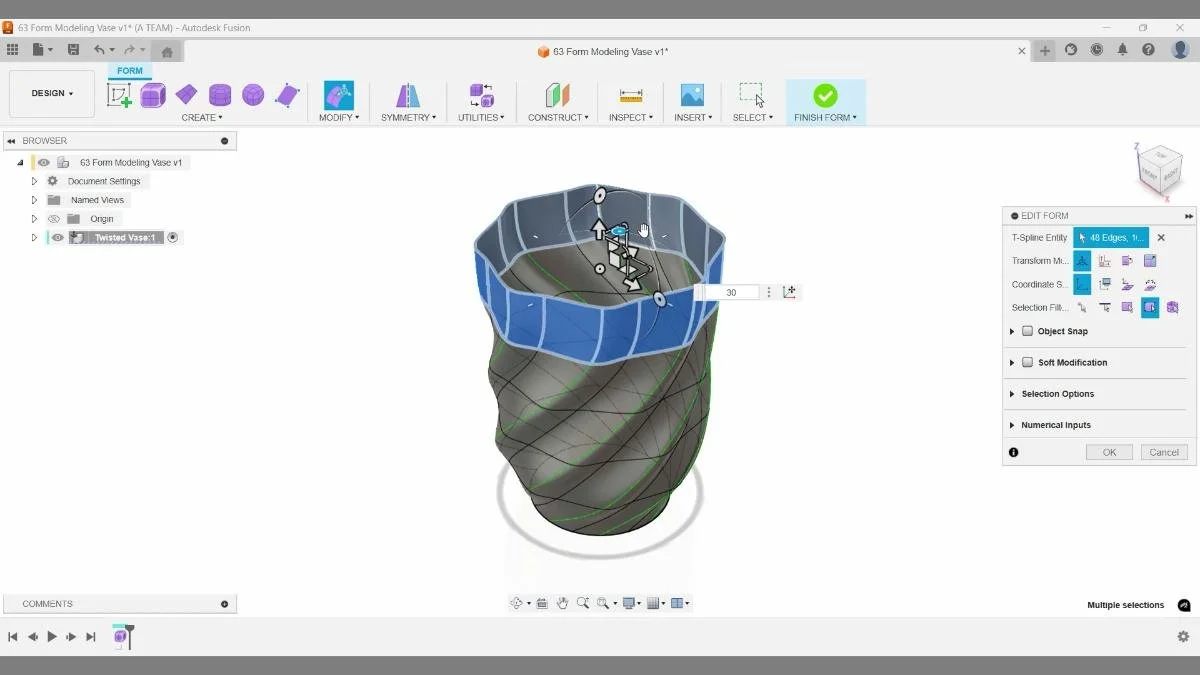Enable the Object Snap checkbox

[1028, 331]
